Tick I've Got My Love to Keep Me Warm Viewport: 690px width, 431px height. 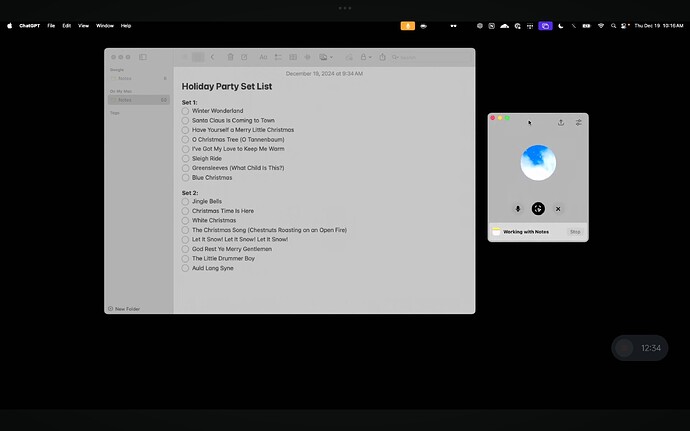(x=185, y=149)
